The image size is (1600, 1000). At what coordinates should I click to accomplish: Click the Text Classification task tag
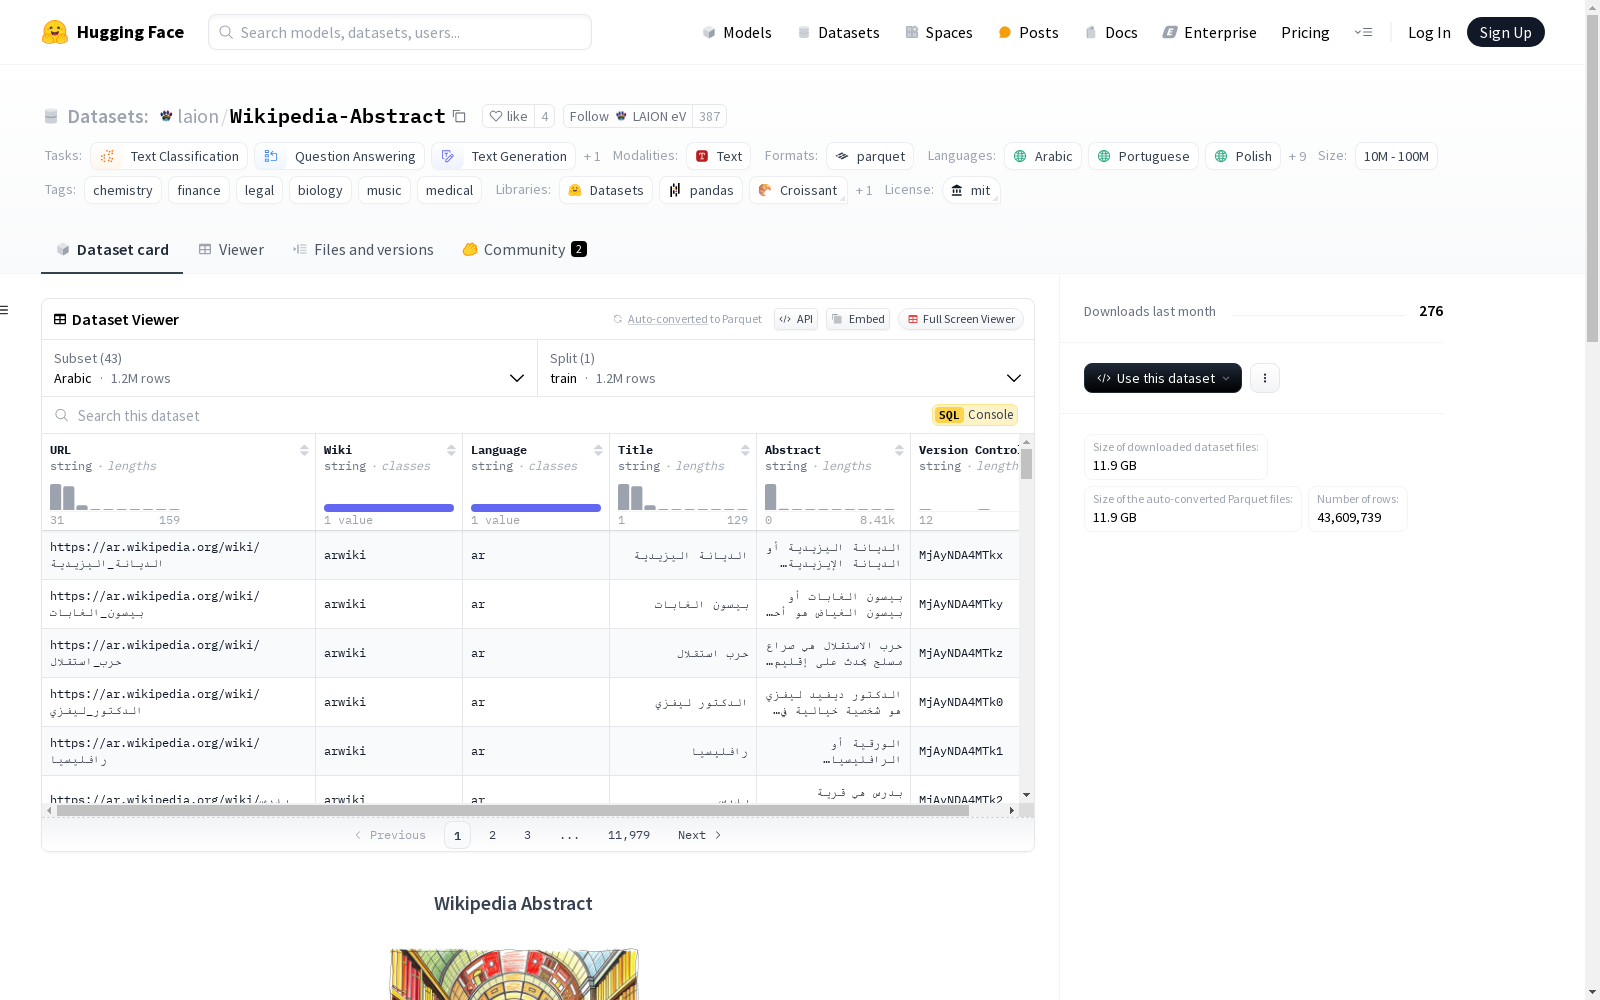[169, 156]
